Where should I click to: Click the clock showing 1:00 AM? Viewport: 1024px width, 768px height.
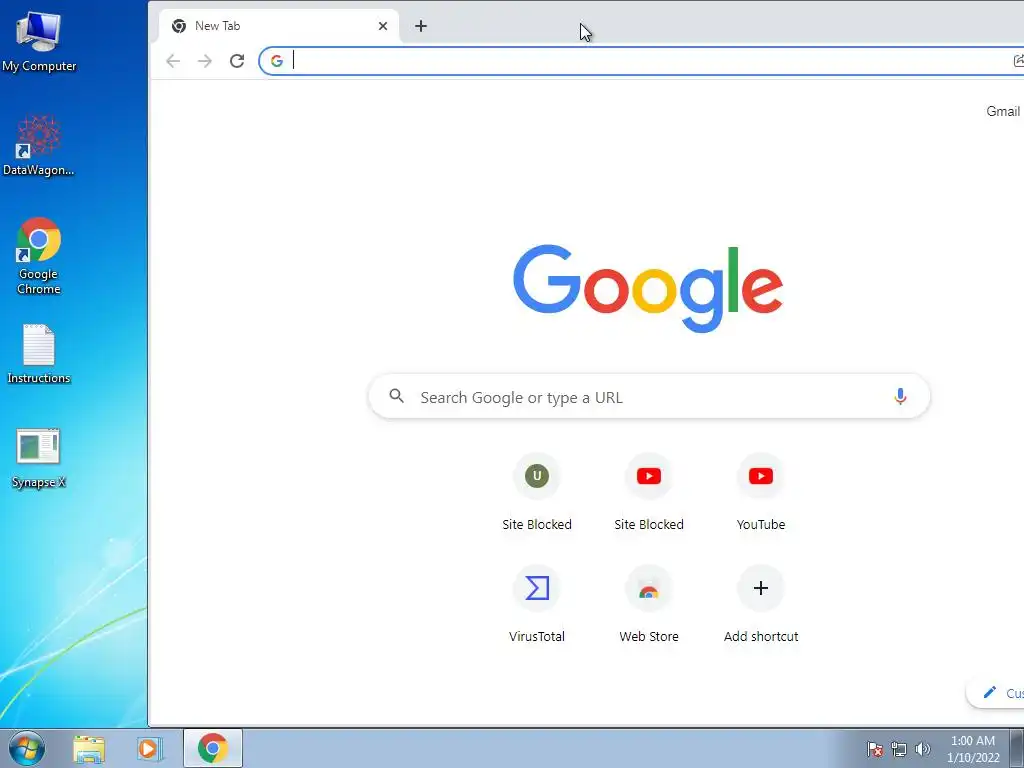click(973, 749)
